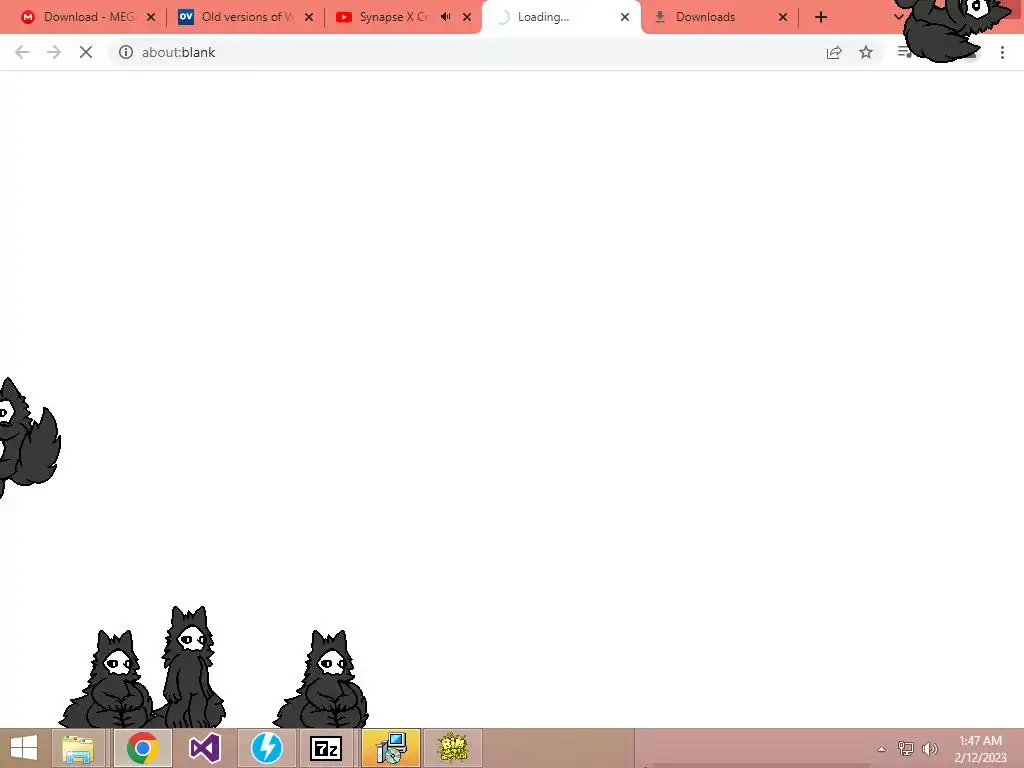Click the MEGA favicon on first tab
This screenshot has height=768, width=1024.
(x=28, y=17)
